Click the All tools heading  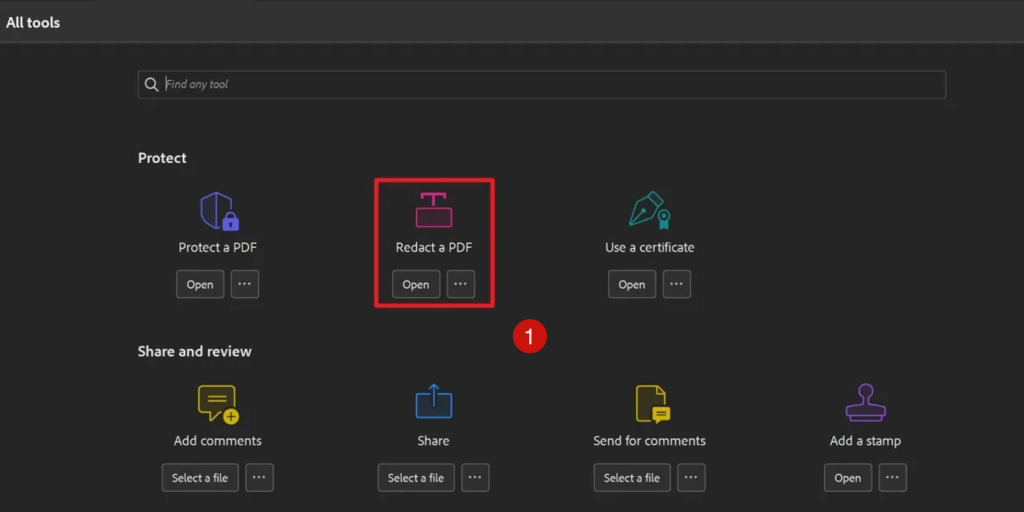pyautogui.click(x=33, y=22)
